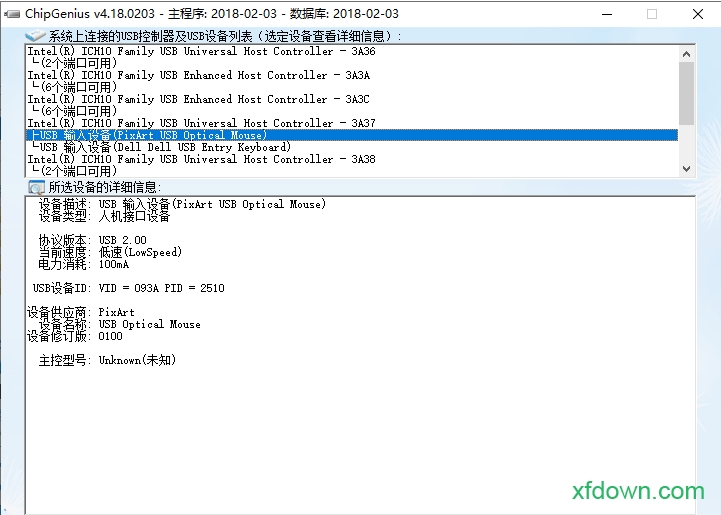Select the Universal Host Controller 3A38 entry
This screenshot has height=515, width=721.
tap(200, 159)
